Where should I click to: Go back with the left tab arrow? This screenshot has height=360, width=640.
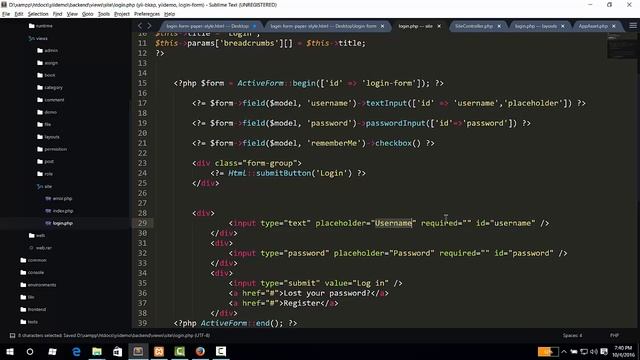140,26
